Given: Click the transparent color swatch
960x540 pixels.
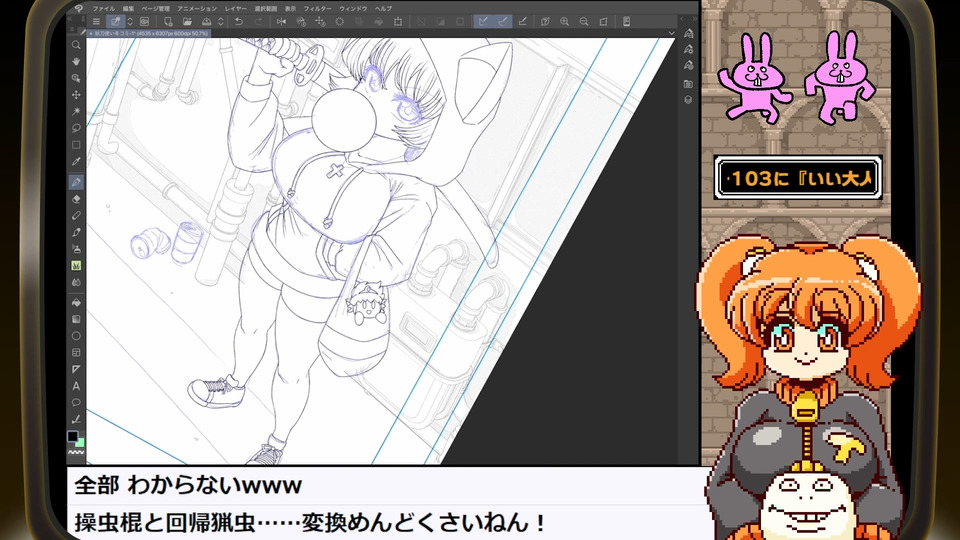Looking at the screenshot, I should tap(76, 452).
